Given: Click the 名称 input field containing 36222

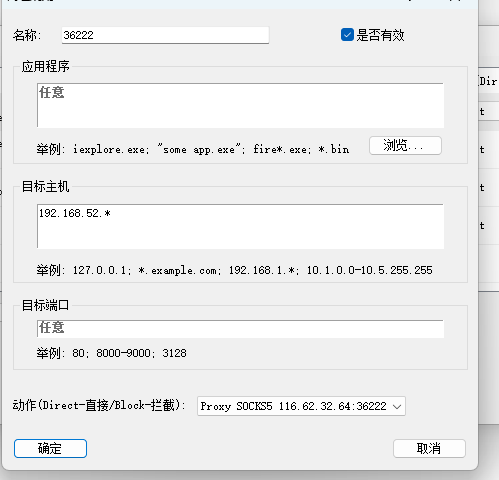Looking at the screenshot, I should tap(165, 35).
